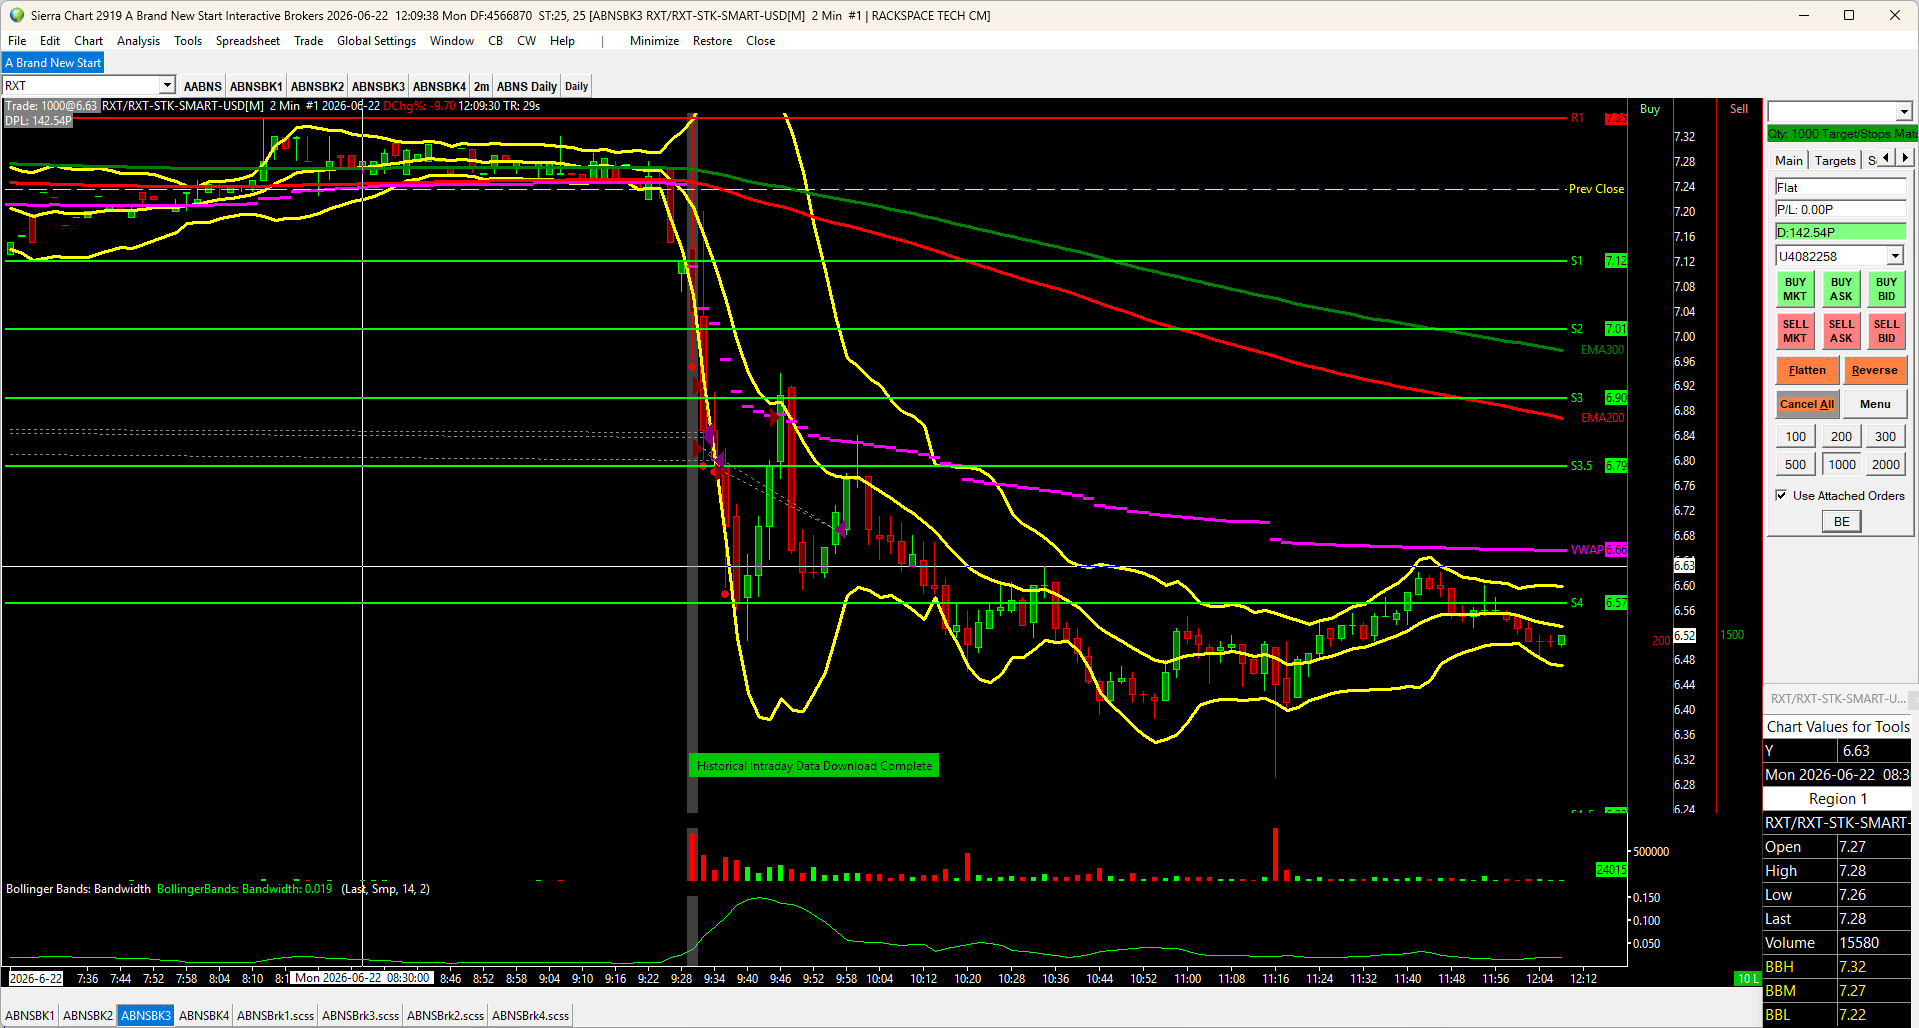Set quantity to 1000

tap(1841, 464)
